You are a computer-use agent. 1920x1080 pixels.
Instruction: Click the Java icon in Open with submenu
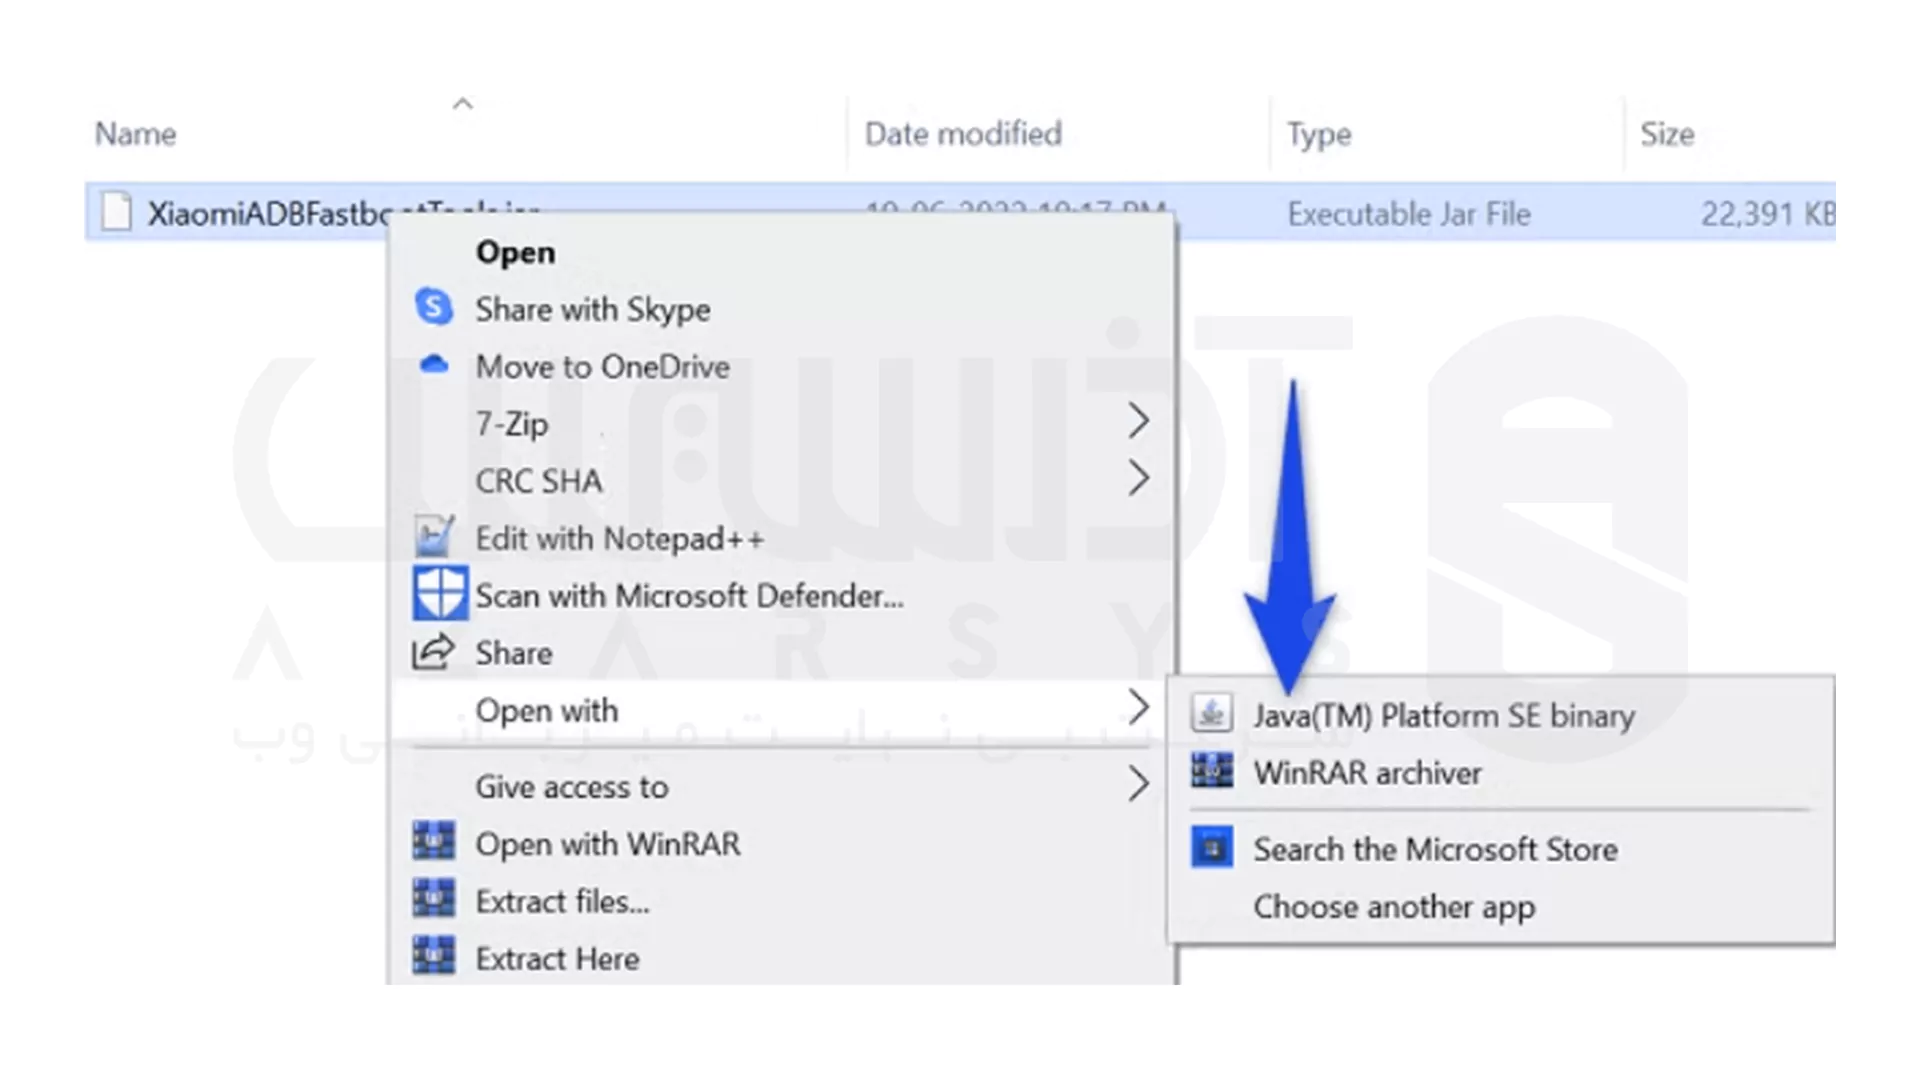[1212, 714]
